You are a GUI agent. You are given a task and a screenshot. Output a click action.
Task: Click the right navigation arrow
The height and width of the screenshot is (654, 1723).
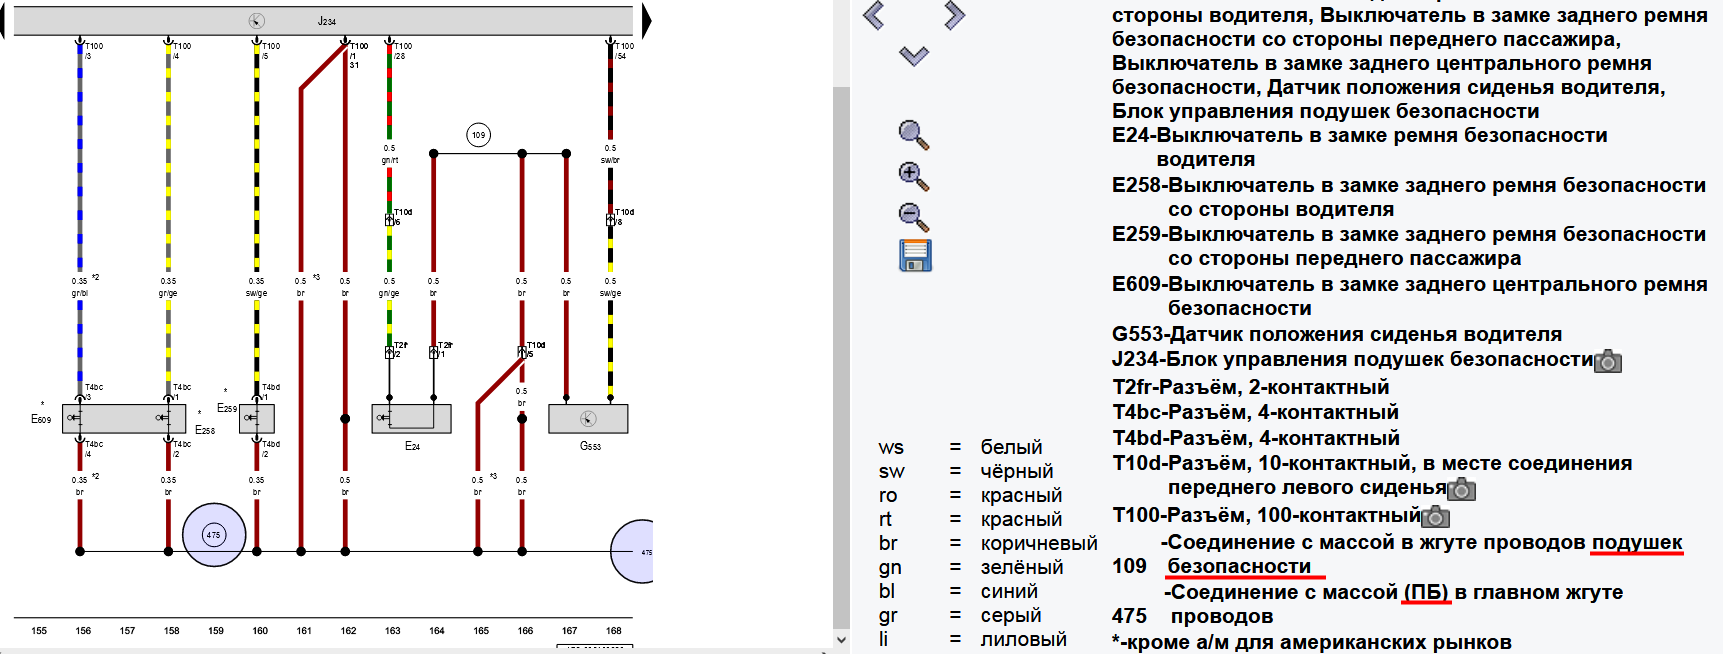pyautogui.click(x=954, y=15)
